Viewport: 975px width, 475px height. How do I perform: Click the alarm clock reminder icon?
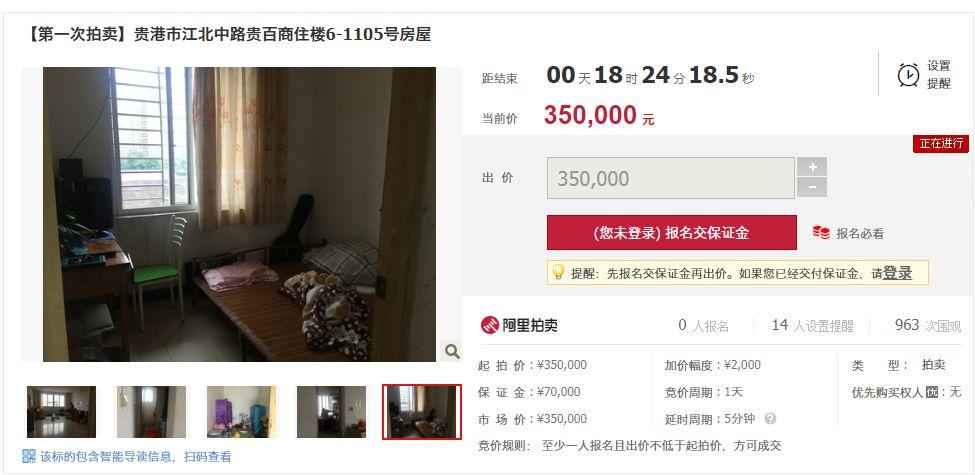[x=908, y=75]
